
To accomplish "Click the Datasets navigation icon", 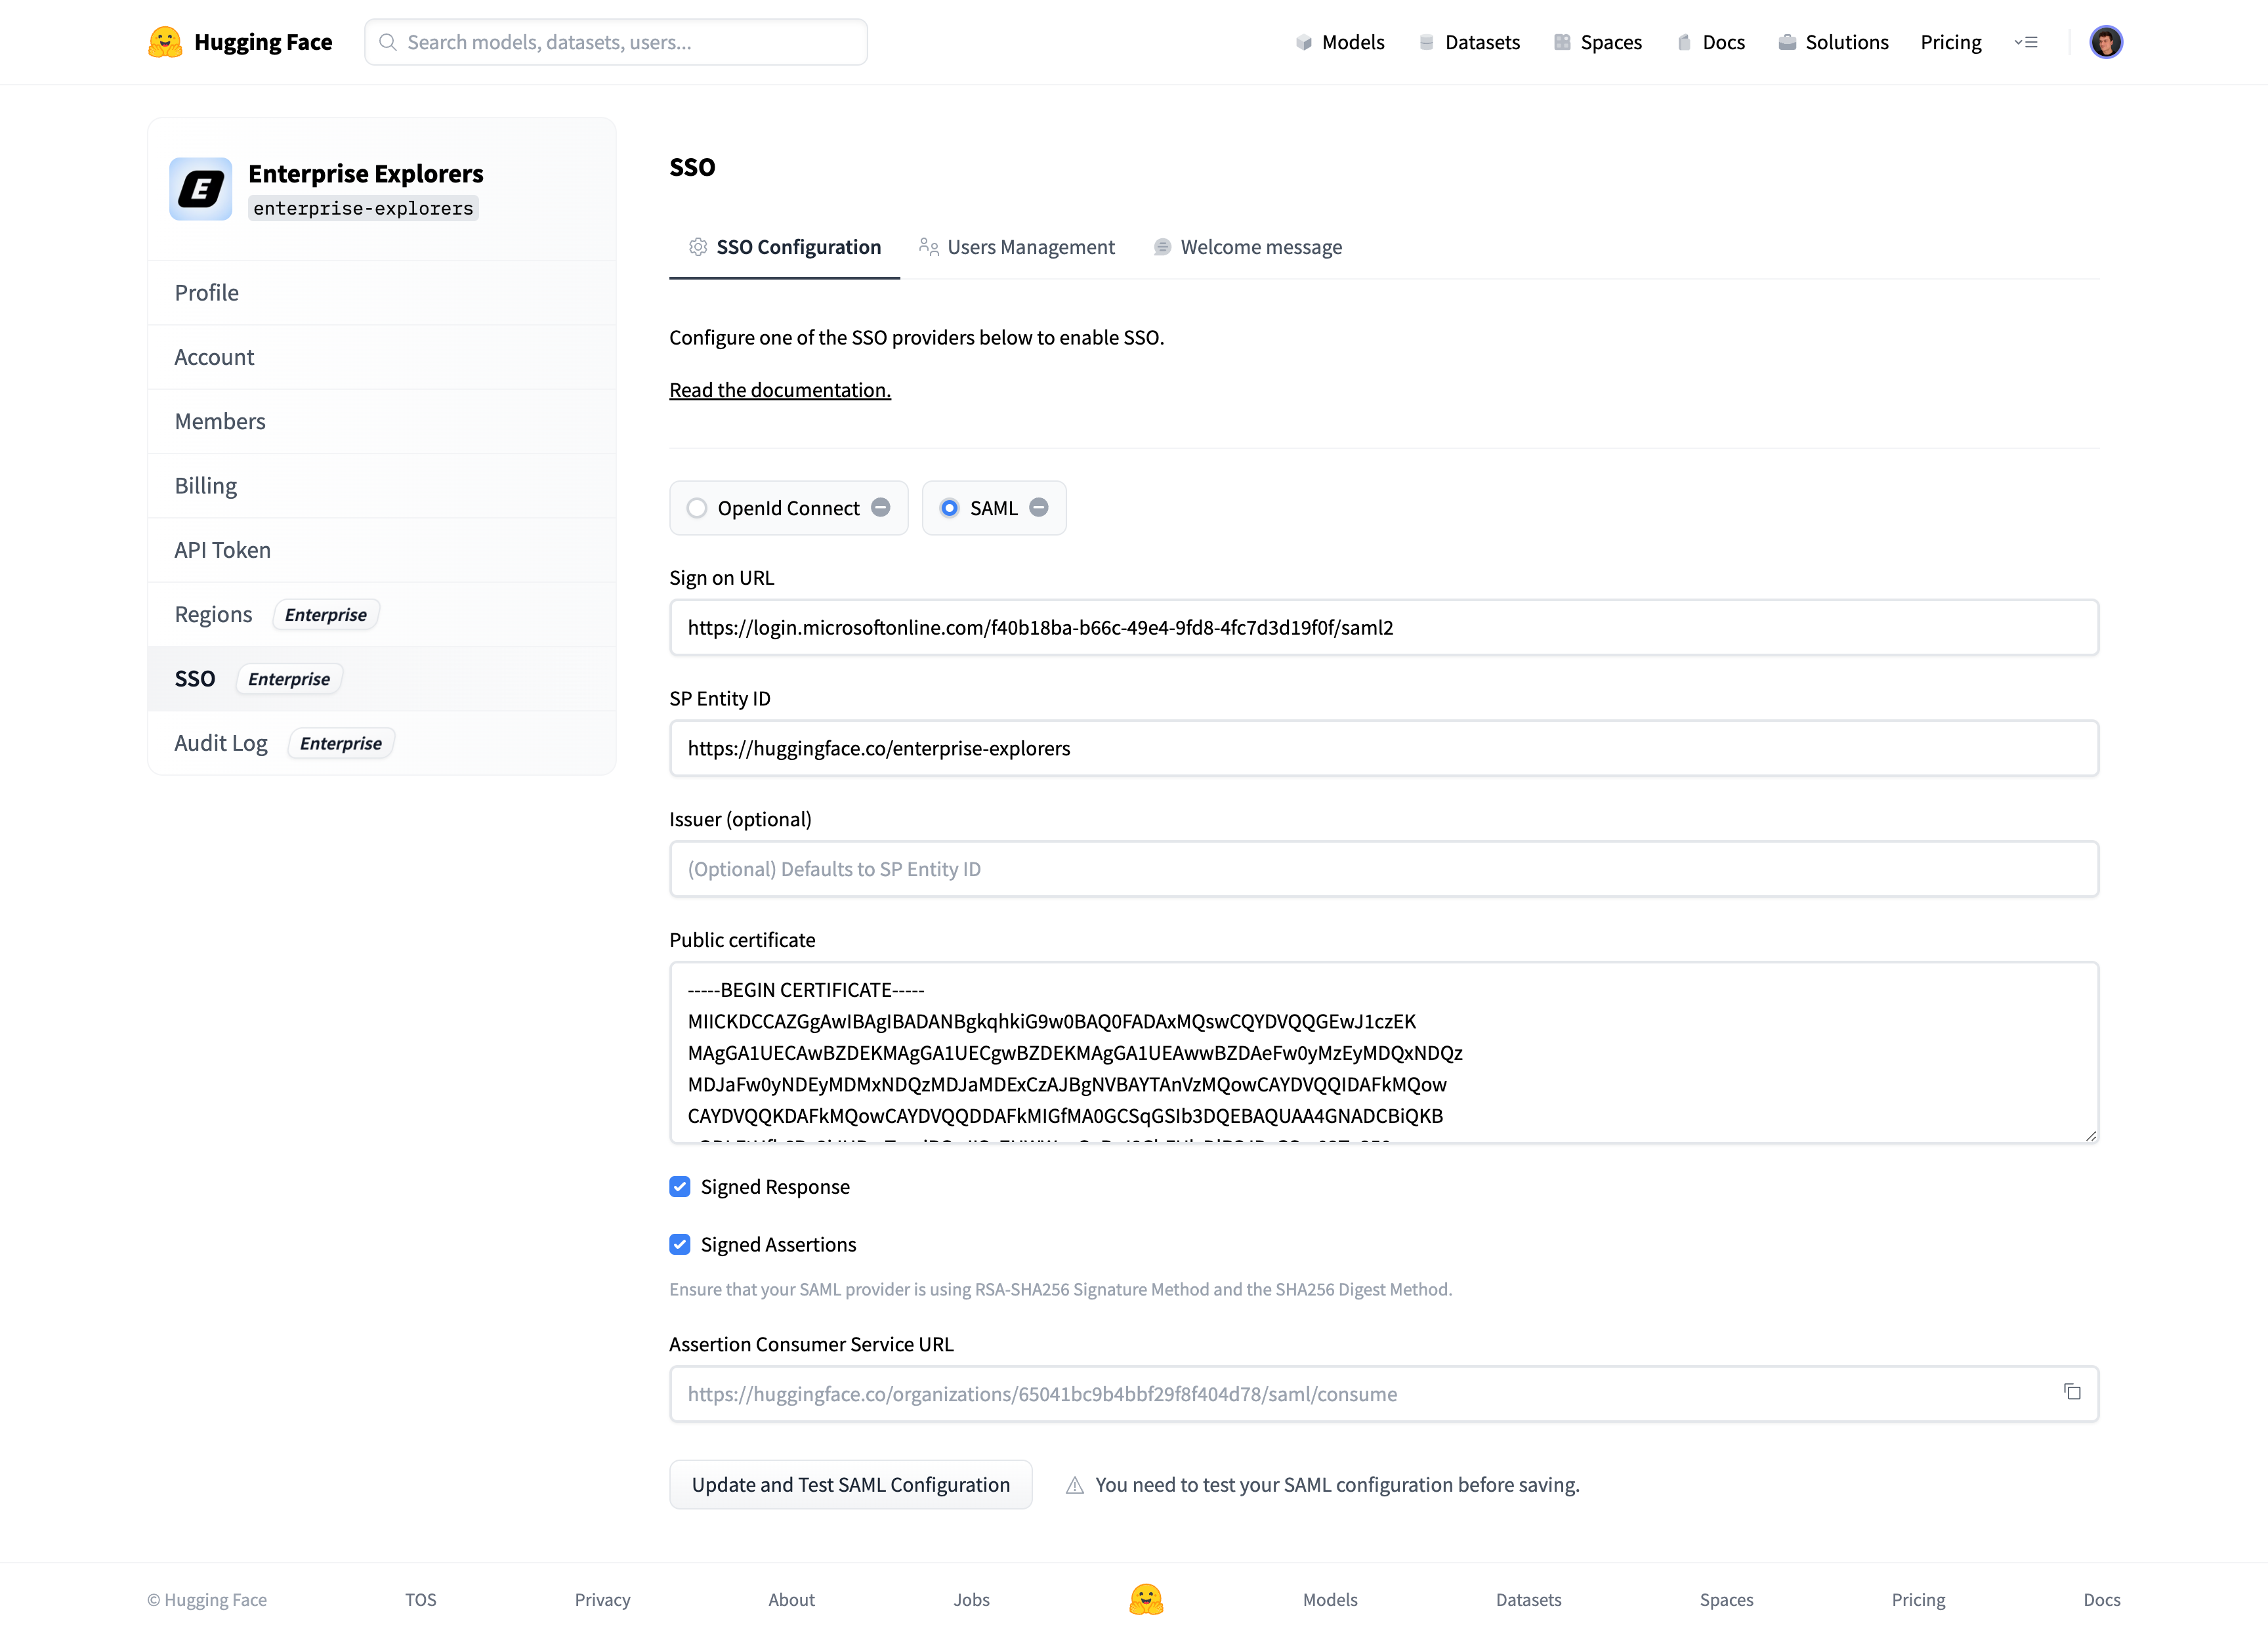I will (1425, 42).
